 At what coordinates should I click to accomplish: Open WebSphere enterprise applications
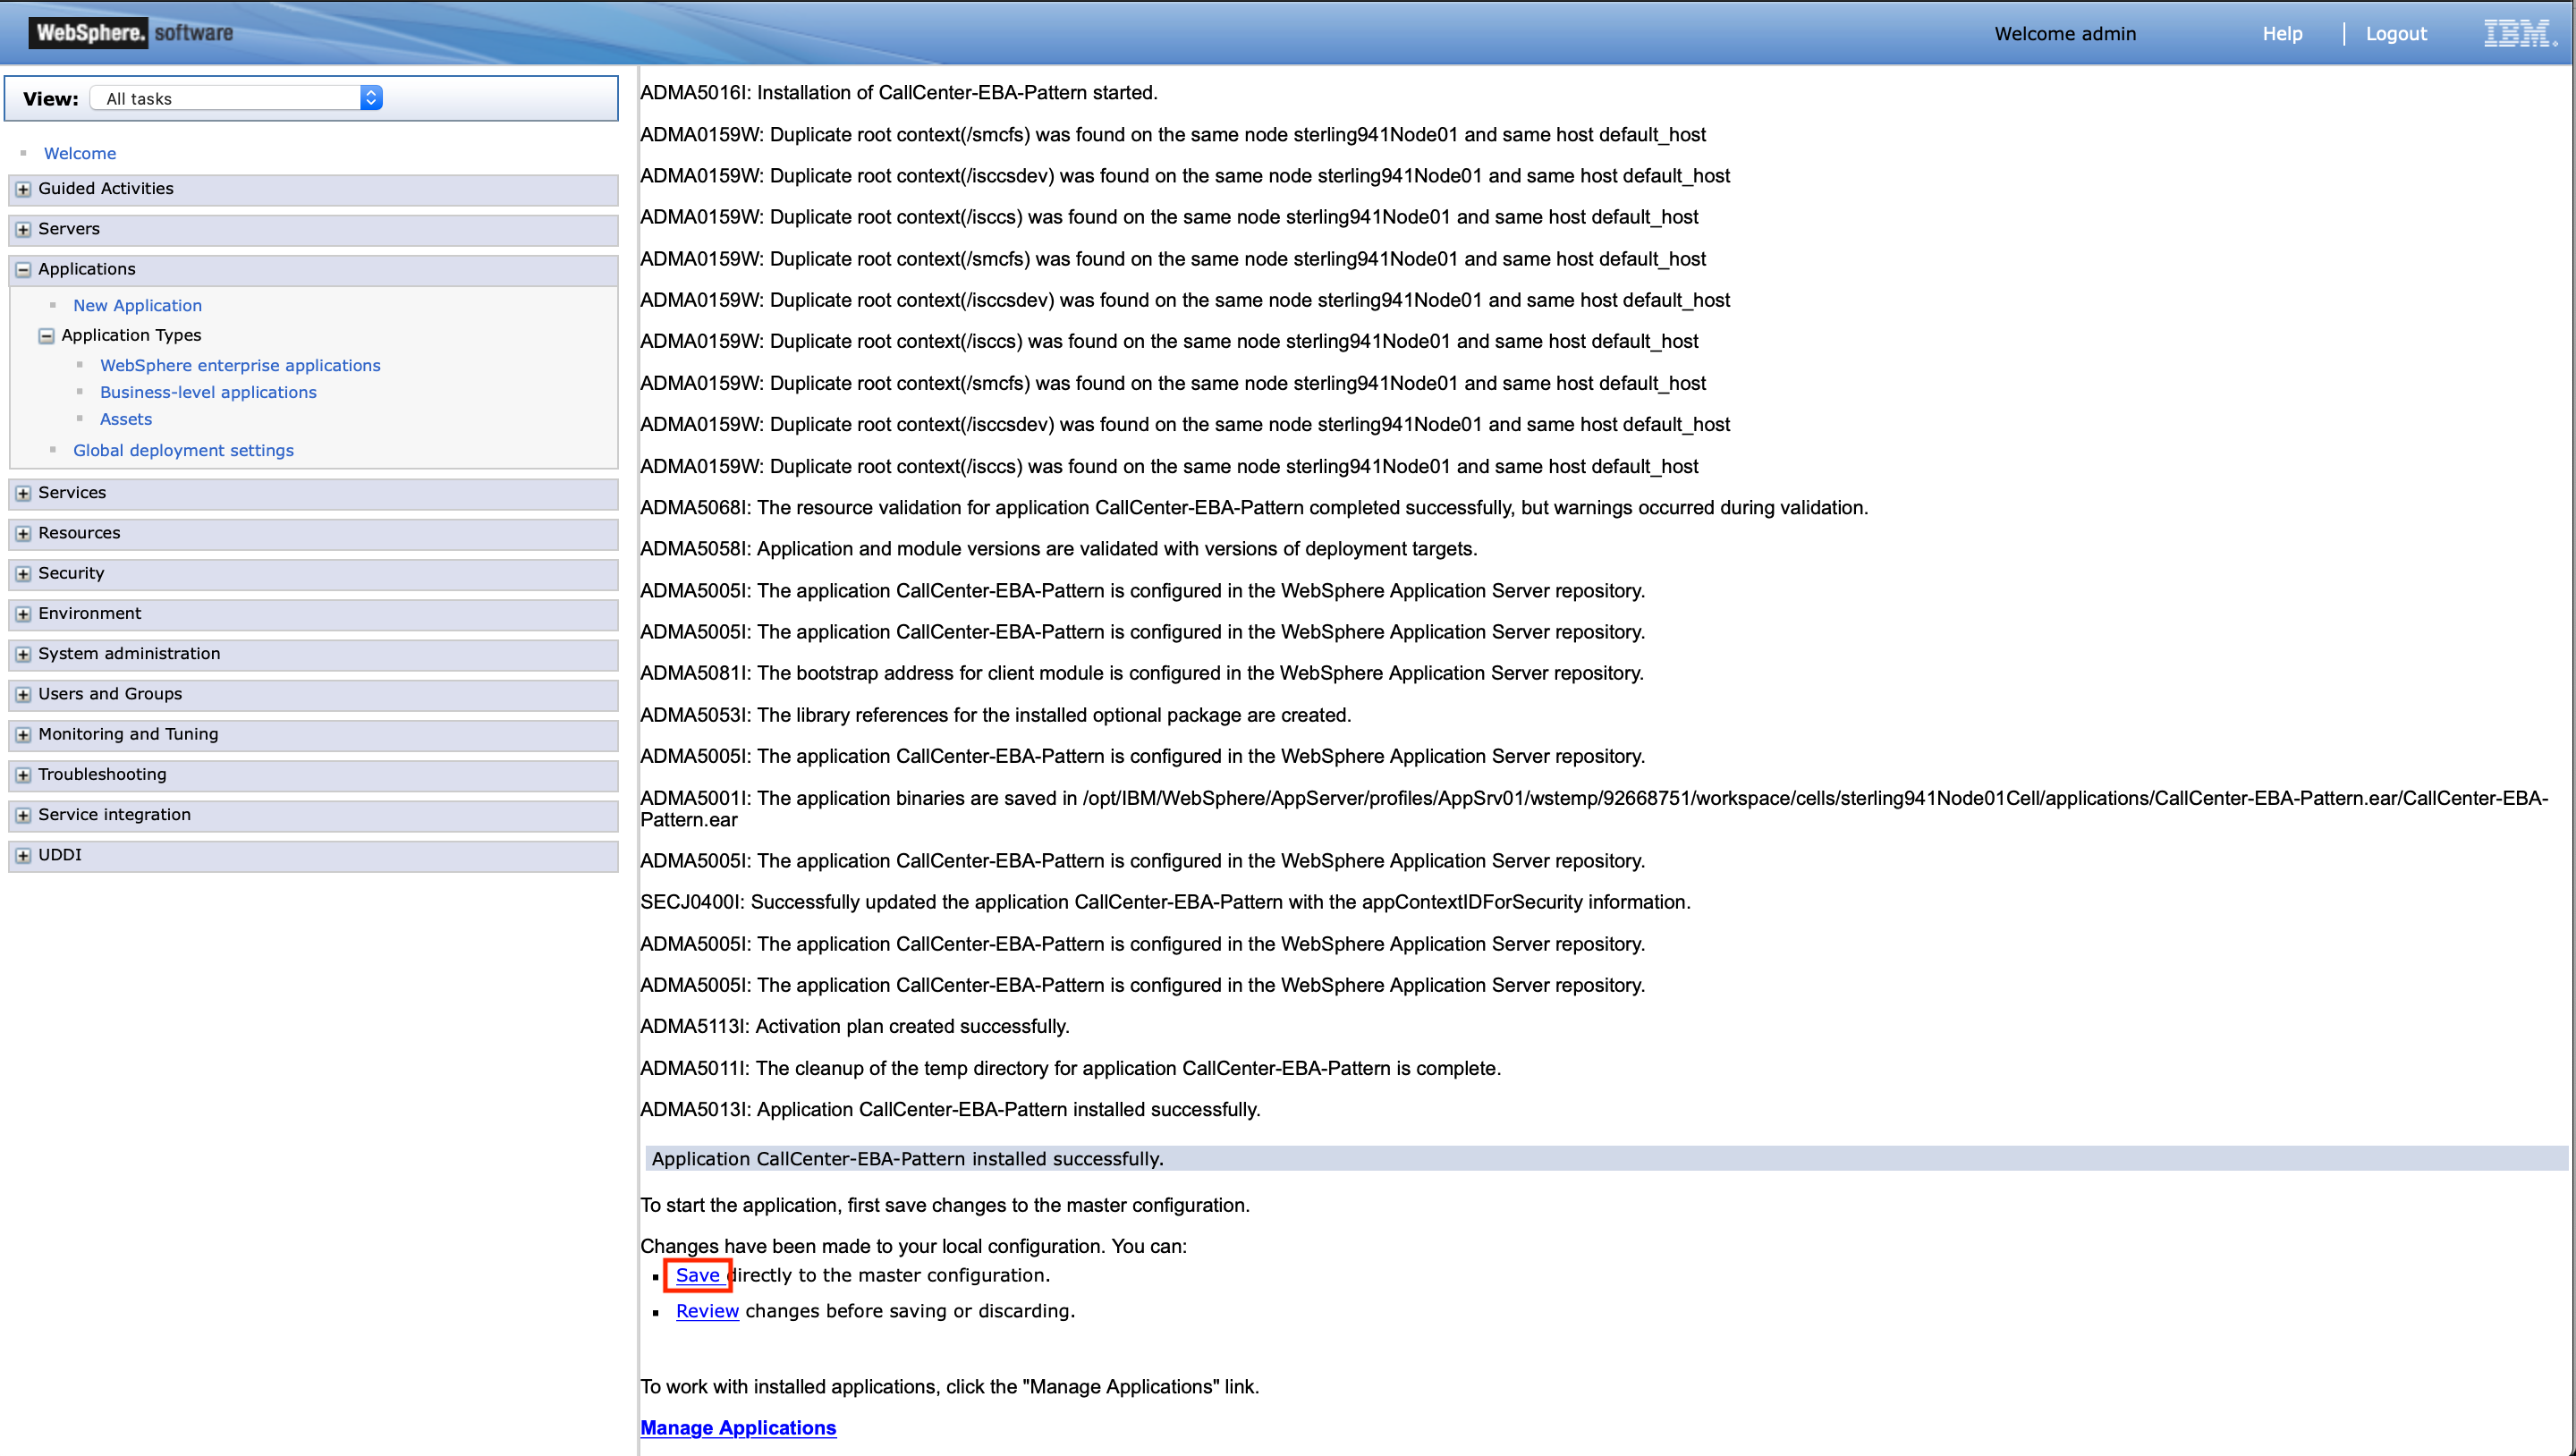coord(239,365)
